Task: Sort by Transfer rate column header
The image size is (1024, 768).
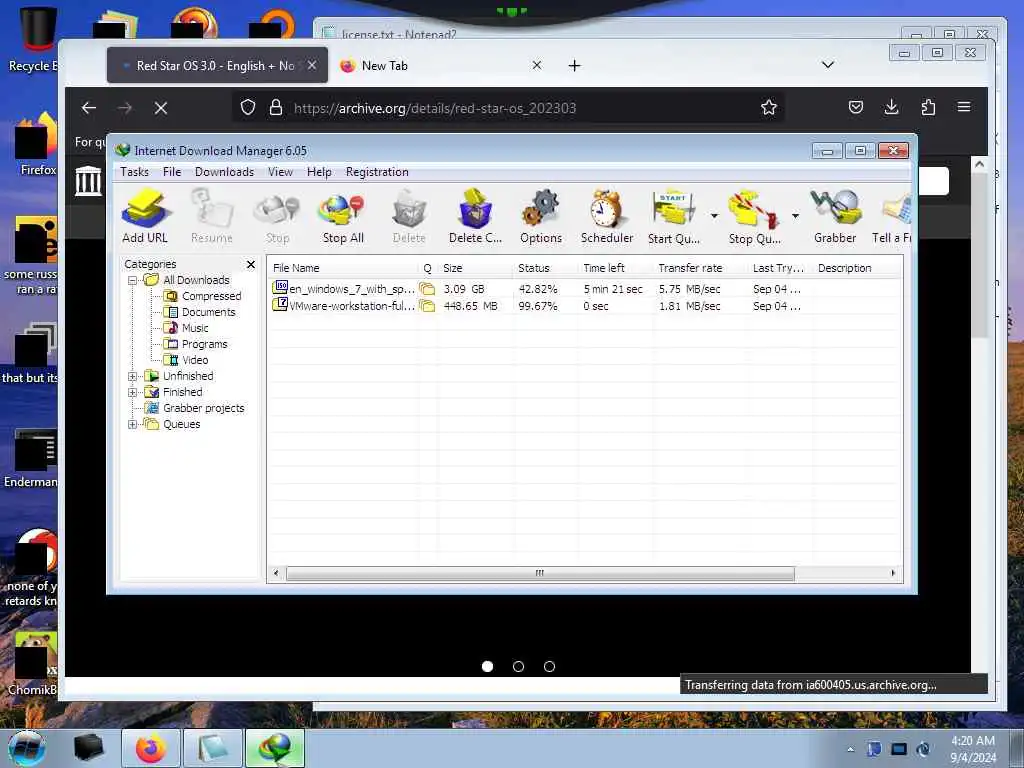Action: coord(700,268)
